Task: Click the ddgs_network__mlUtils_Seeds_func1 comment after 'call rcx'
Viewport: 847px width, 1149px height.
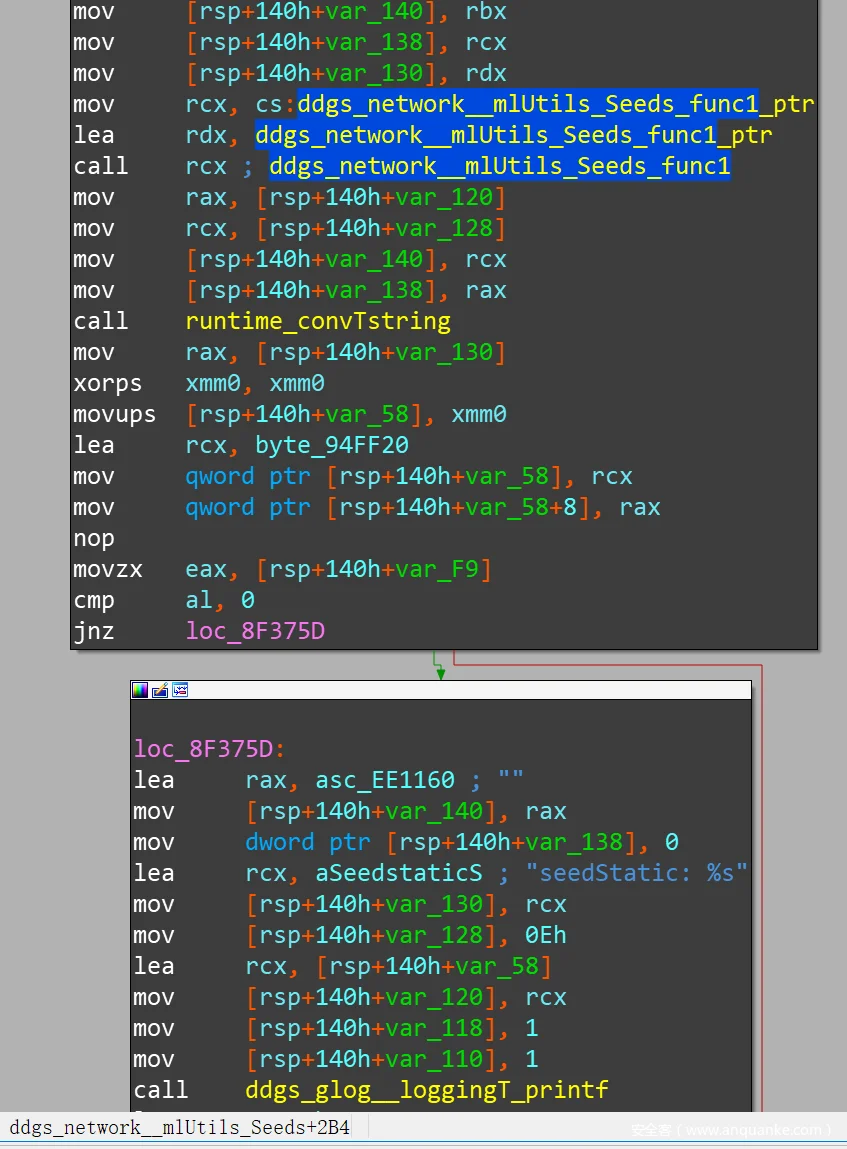Action: tap(500, 166)
